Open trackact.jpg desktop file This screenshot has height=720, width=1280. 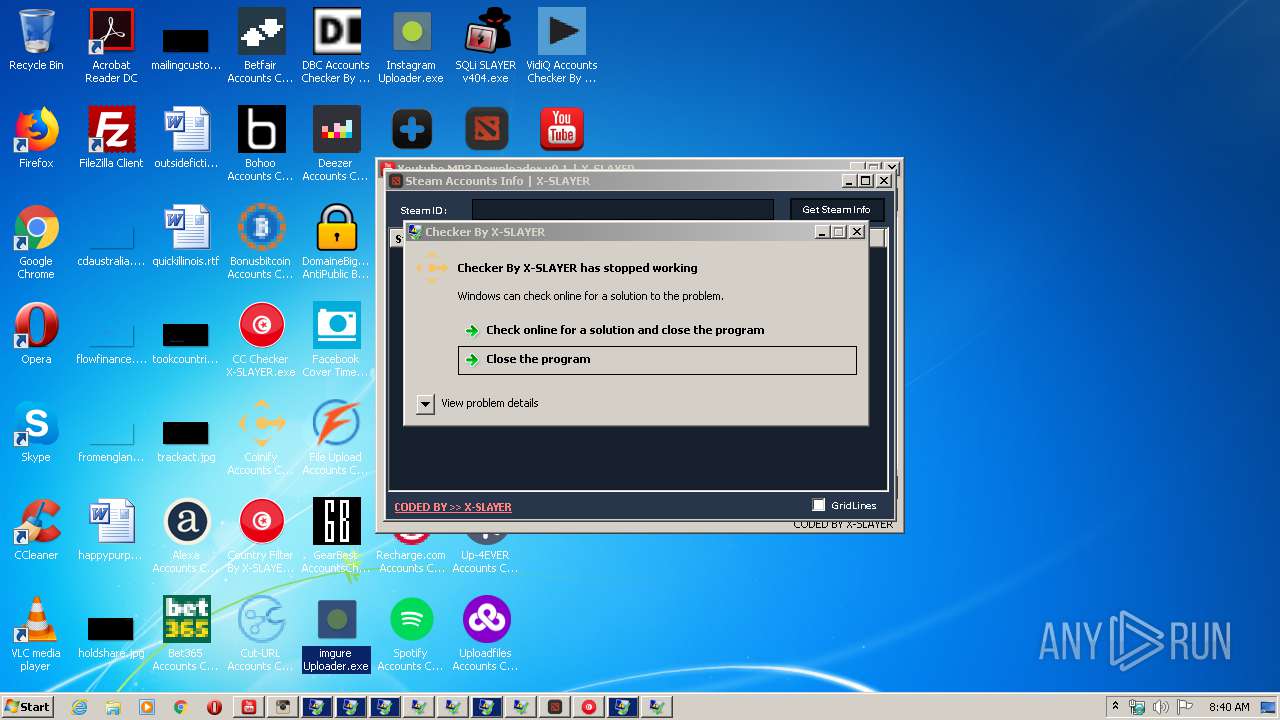click(186, 439)
